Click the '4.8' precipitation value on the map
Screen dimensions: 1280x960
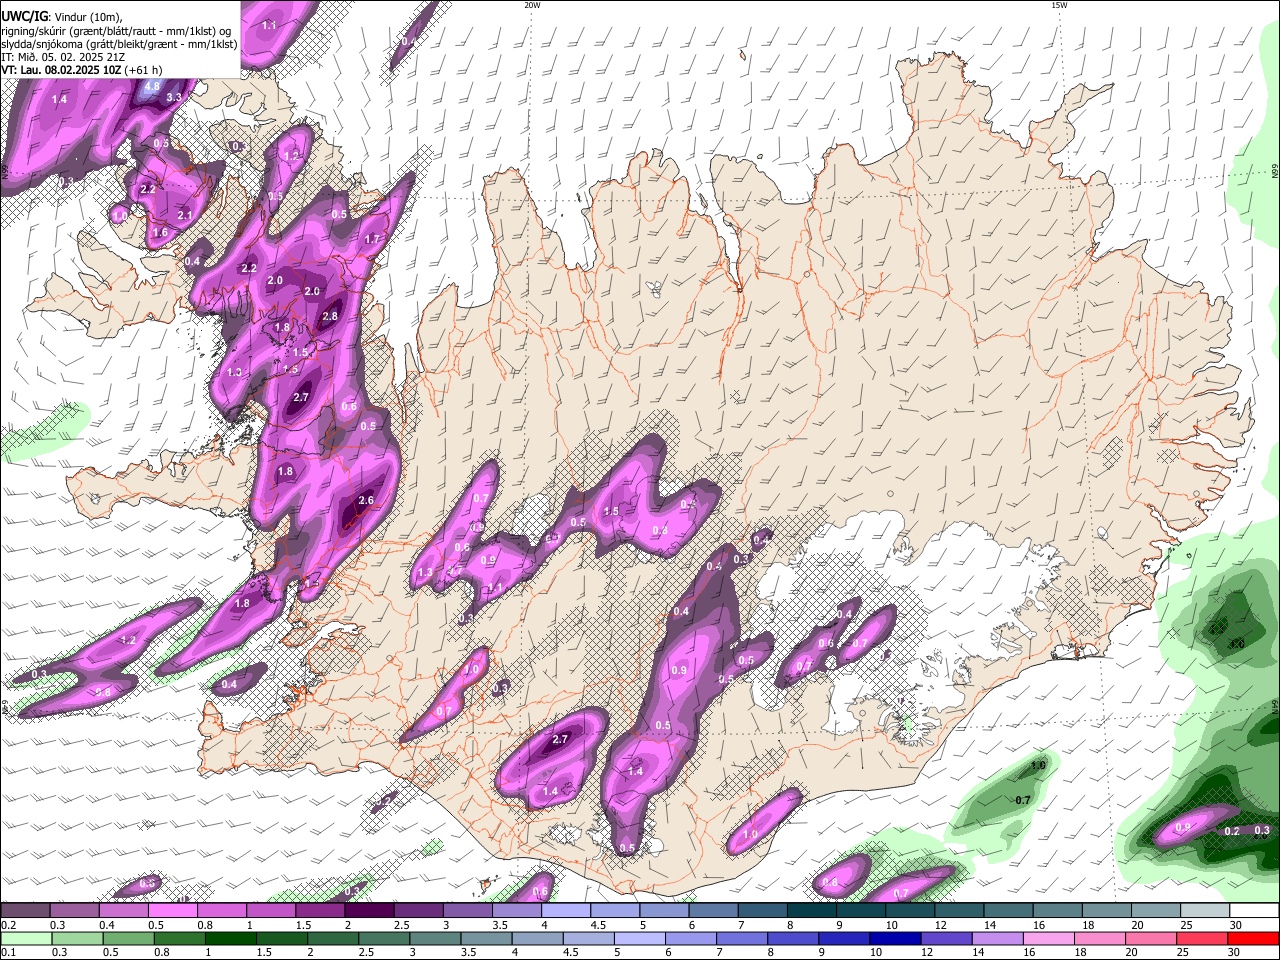coord(152,87)
